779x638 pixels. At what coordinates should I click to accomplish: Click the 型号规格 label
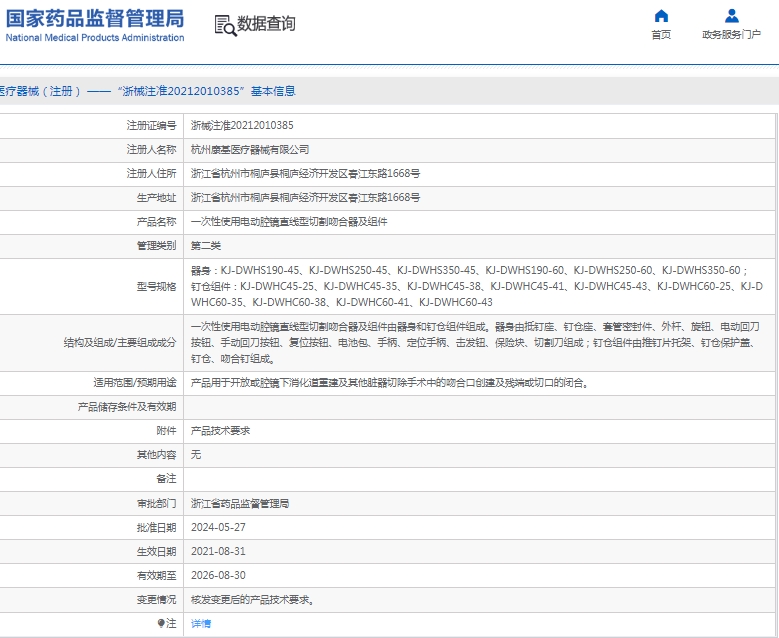(x=156, y=287)
